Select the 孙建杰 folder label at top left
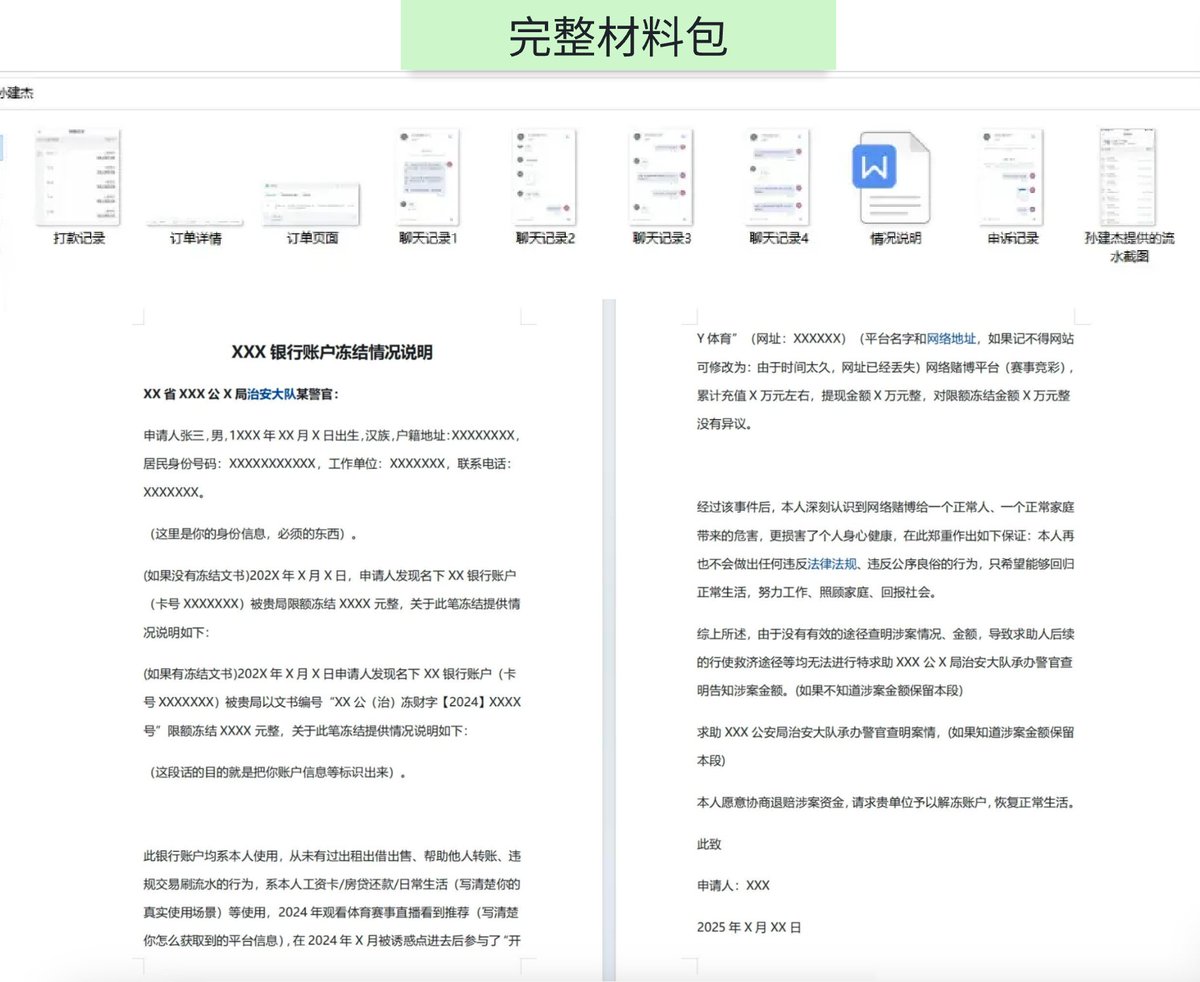1200x982 pixels. (x=16, y=93)
